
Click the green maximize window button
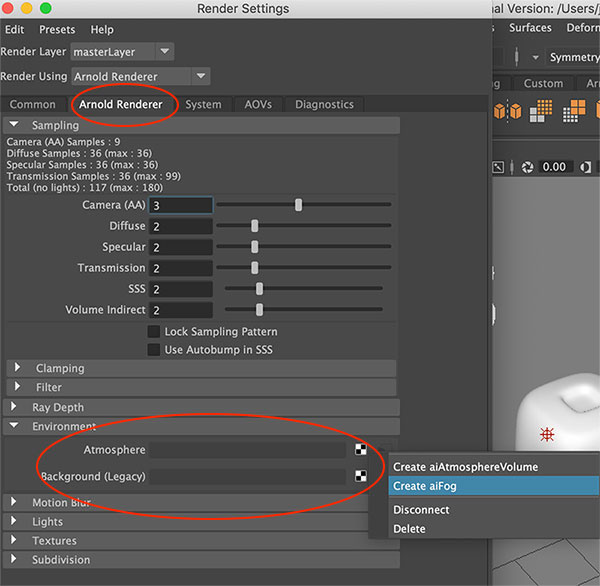(x=46, y=8)
